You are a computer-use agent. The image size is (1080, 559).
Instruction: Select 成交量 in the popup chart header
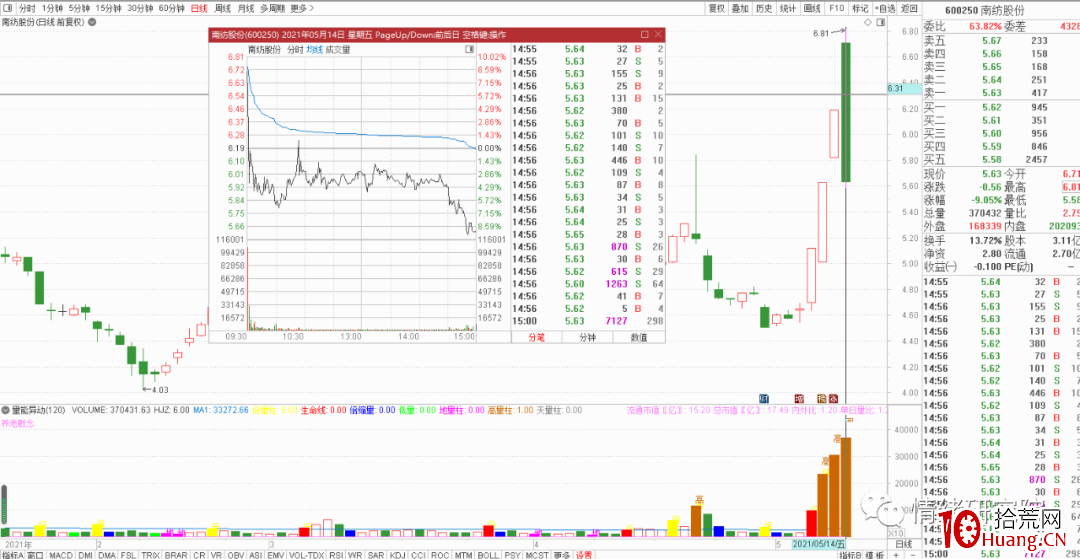coord(338,50)
